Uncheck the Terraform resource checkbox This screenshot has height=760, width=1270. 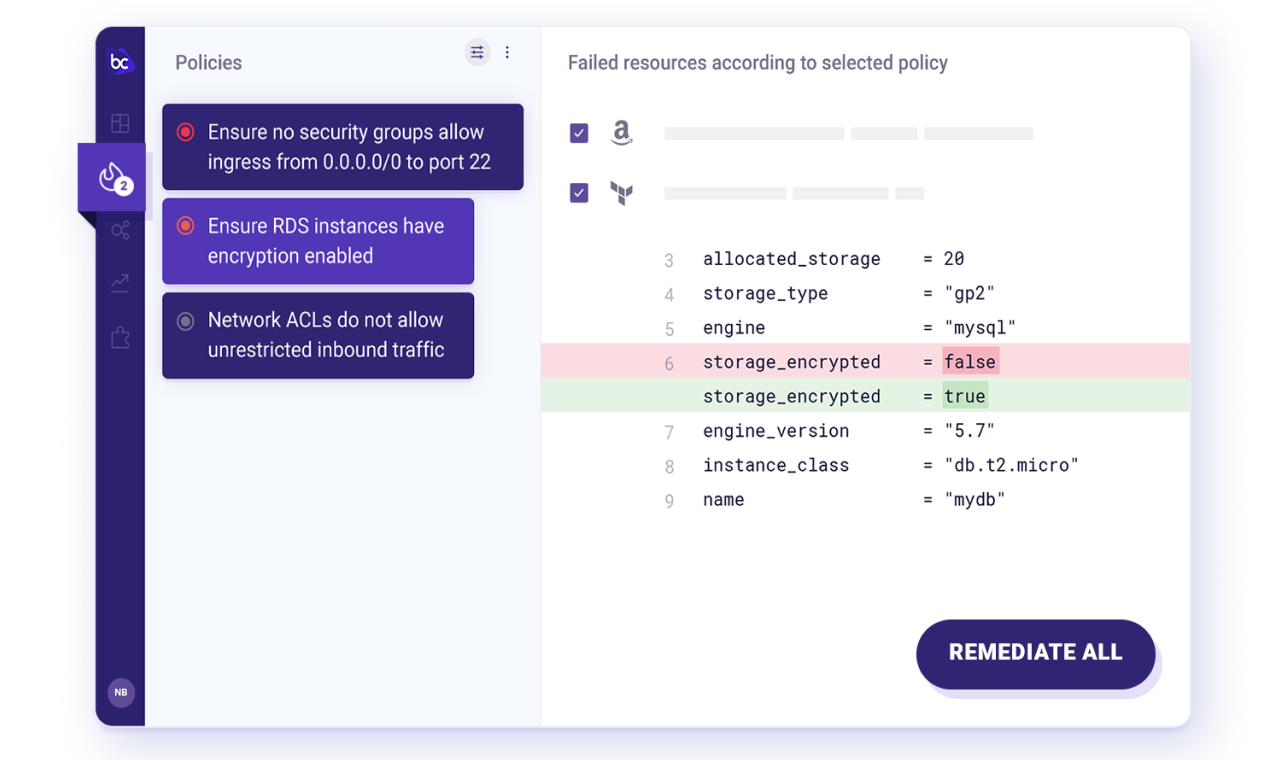(579, 193)
